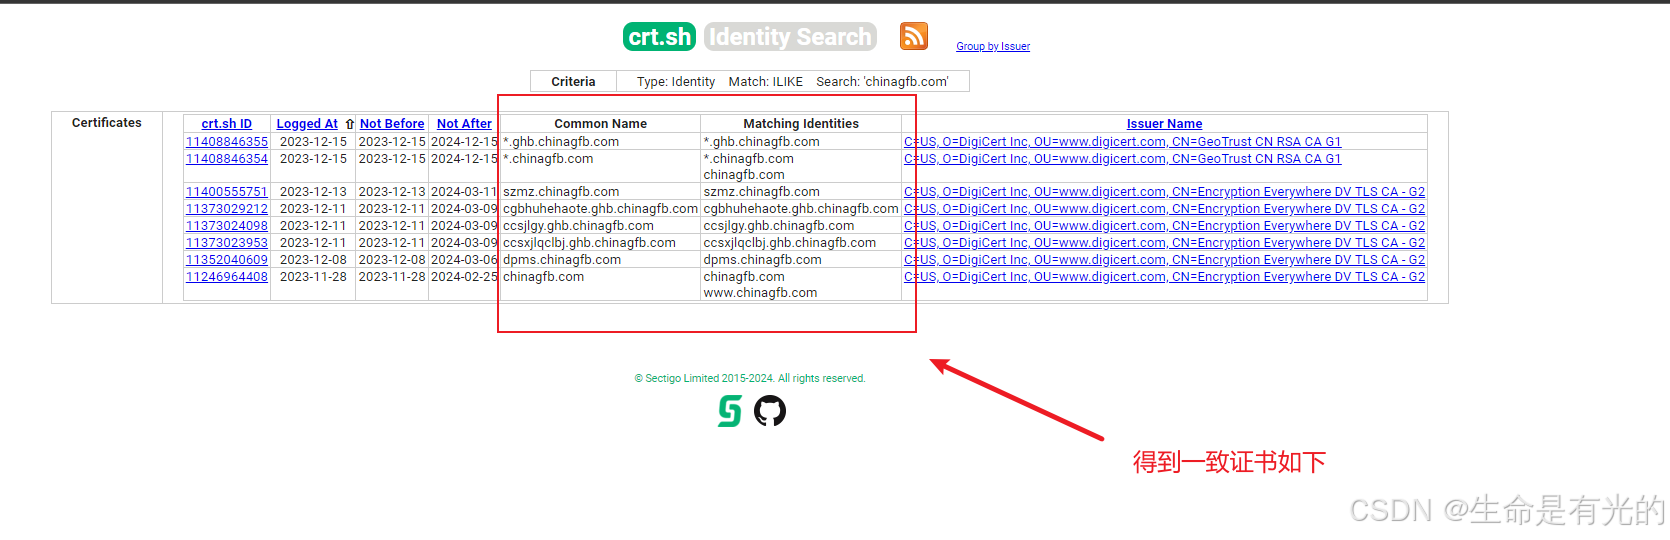Click the crt.sh logo
The width and height of the screenshot is (1670, 540).
(x=659, y=37)
